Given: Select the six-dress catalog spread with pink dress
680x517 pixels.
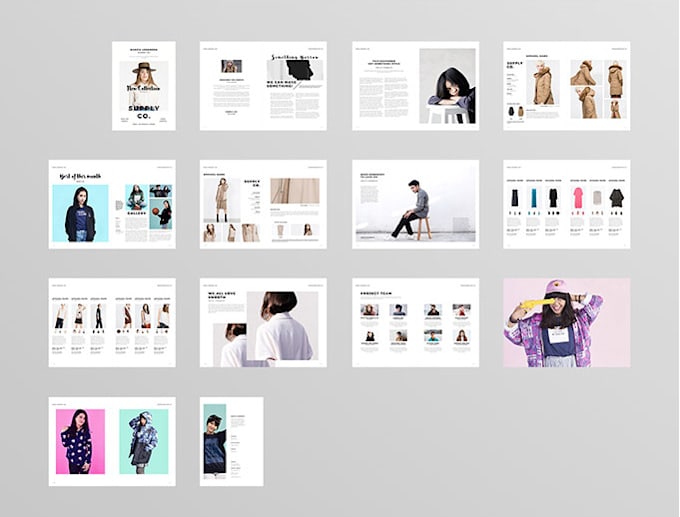Looking at the screenshot, I should (567, 204).
